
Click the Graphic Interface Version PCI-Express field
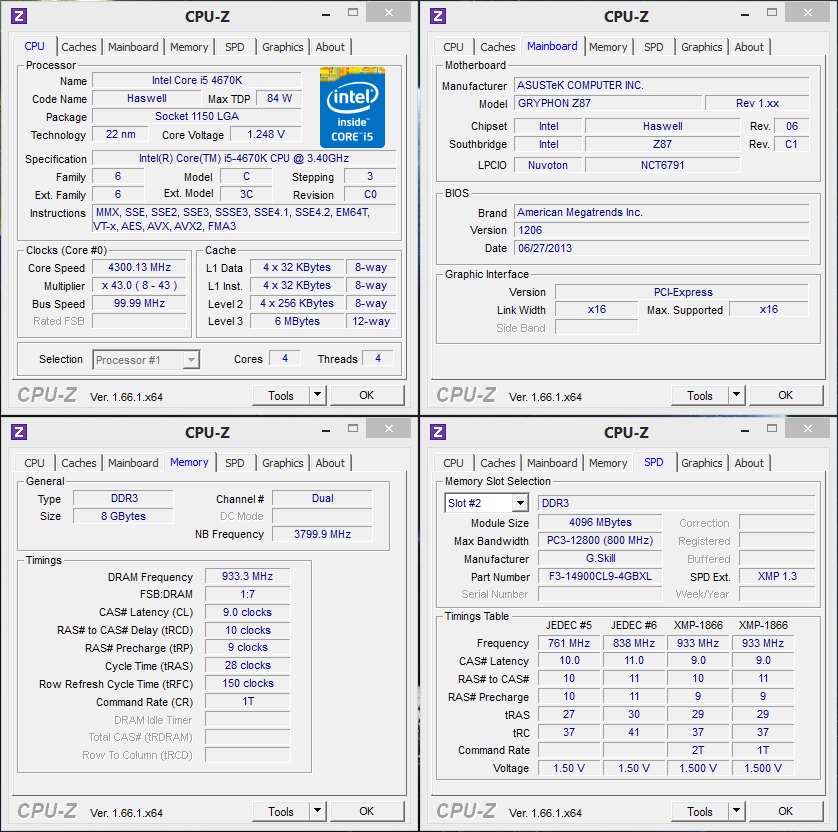point(682,292)
